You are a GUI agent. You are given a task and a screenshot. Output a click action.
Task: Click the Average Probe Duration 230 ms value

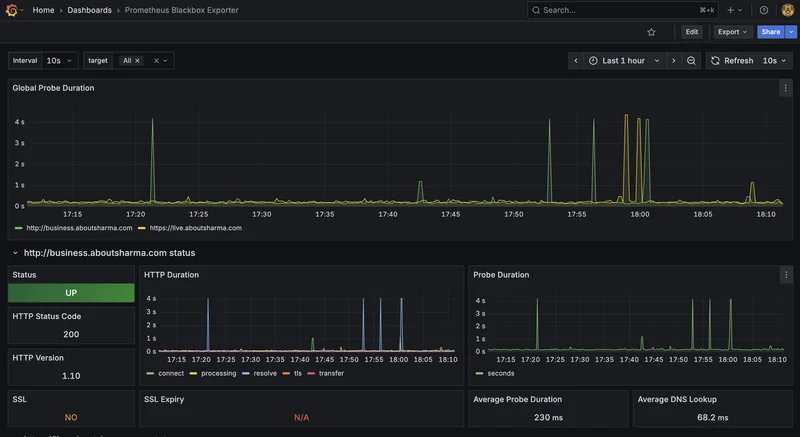[548, 417]
